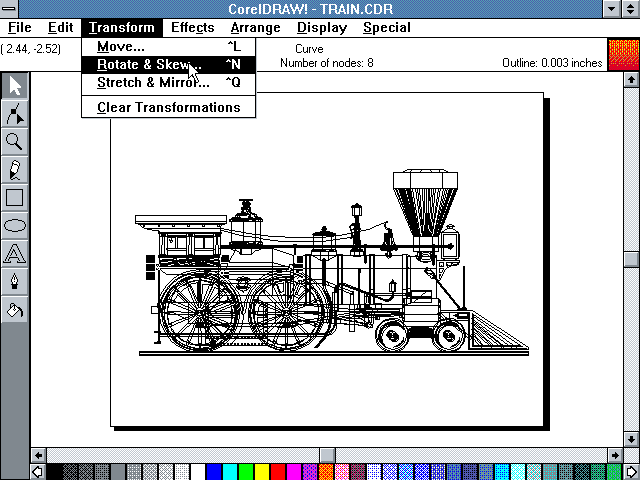
Task: Open the Arrange menu
Action: point(256,27)
